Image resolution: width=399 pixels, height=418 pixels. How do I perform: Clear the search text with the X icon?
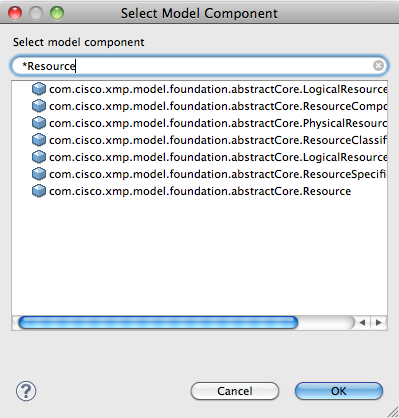coord(378,66)
